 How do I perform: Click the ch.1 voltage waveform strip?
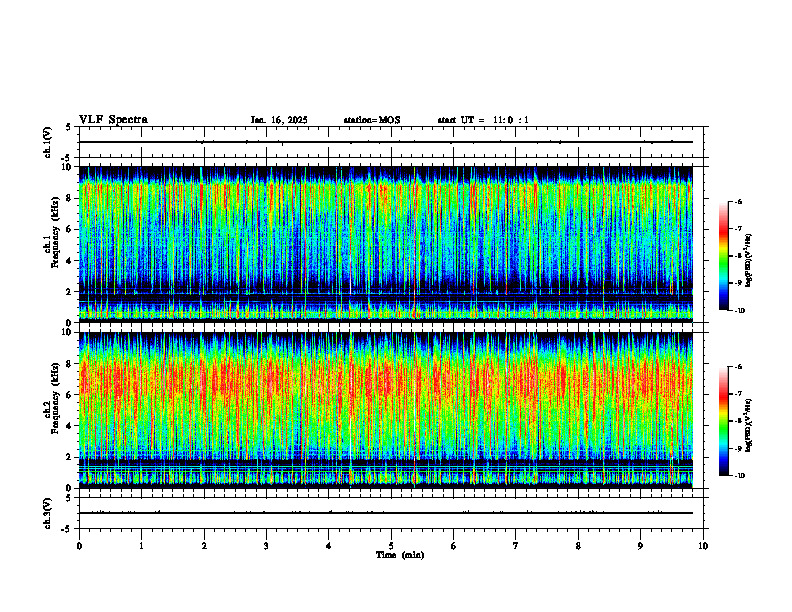(391, 142)
